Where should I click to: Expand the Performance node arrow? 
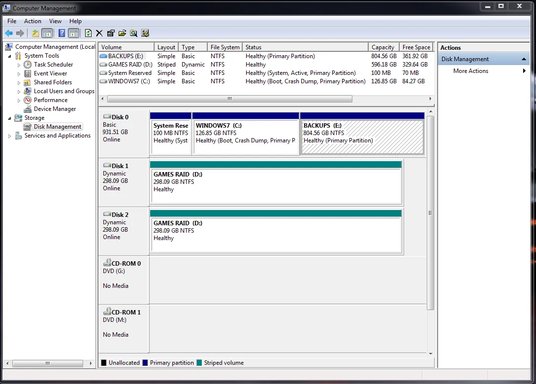[19, 100]
